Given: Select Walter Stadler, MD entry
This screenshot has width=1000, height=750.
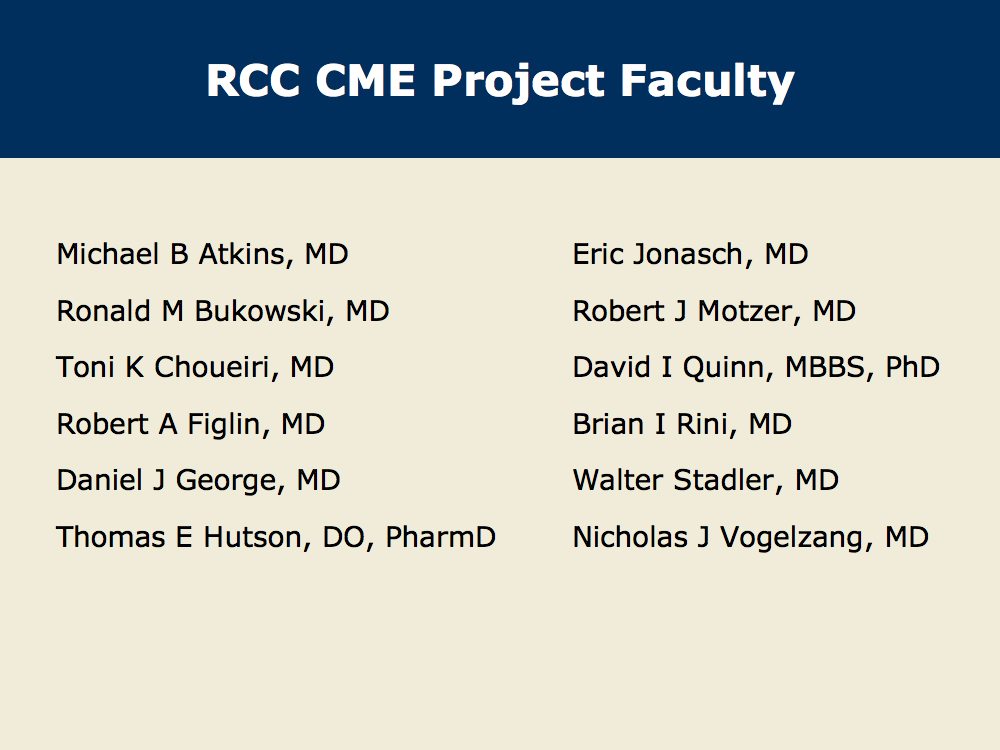Looking at the screenshot, I should coord(705,480).
